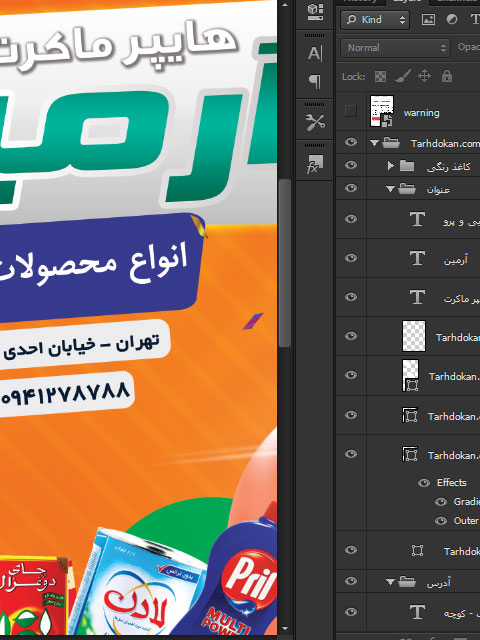Click the عنوان group folder icon
The height and width of the screenshot is (640, 480).
click(x=407, y=189)
